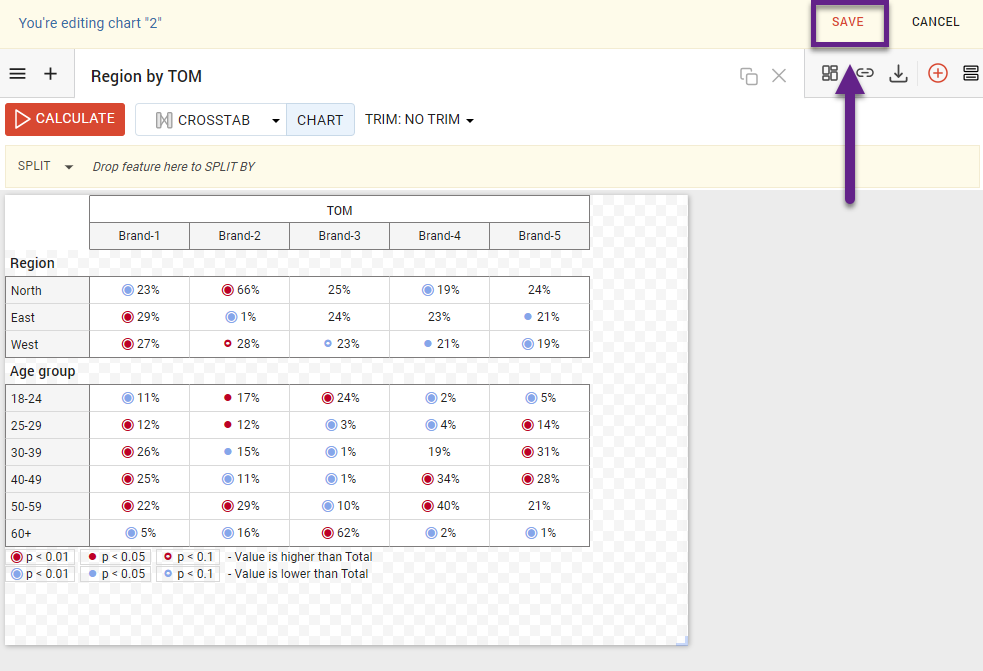Click the duplicate chart icon

coord(748,76)
